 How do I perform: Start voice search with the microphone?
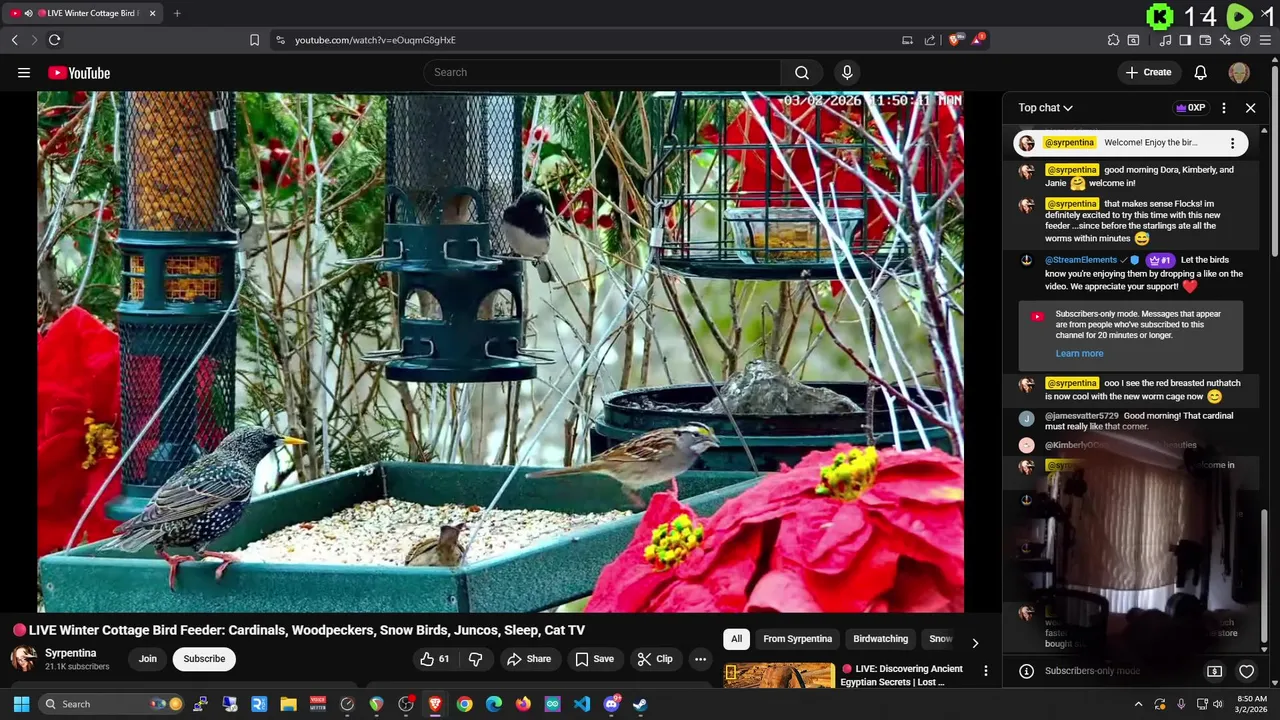847,72
